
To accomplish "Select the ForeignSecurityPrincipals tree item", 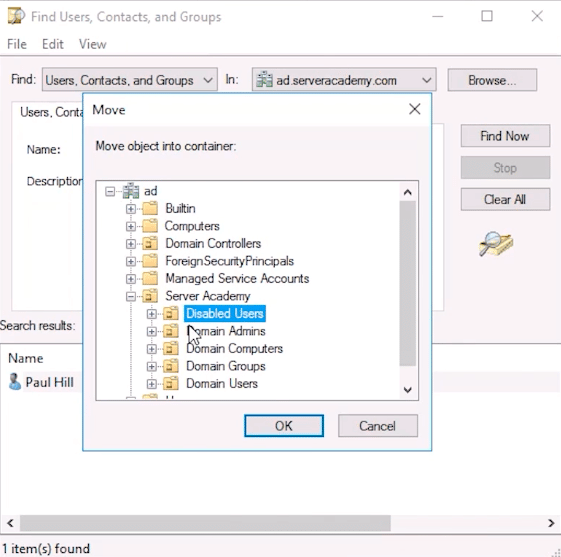I will pos(229,261).
